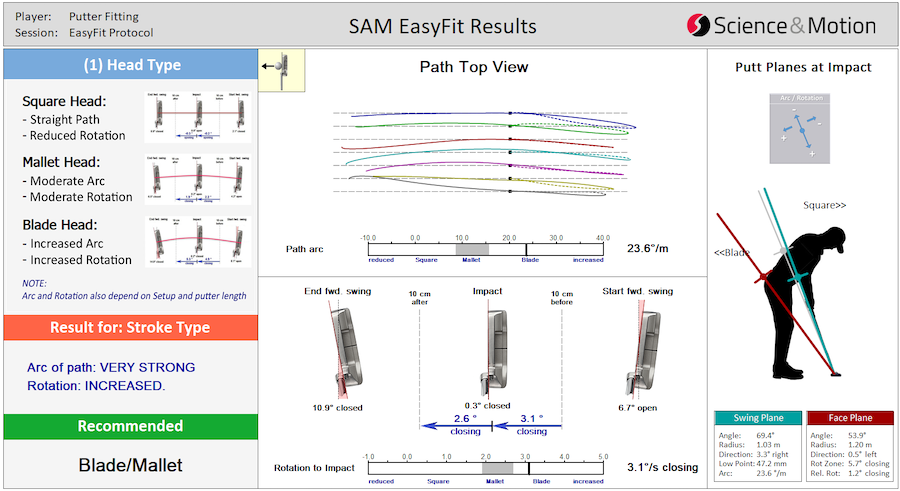Click the Blade Head: heading
Screen dimensions: 900x491
pyautogui.click(x=60, y=225)
